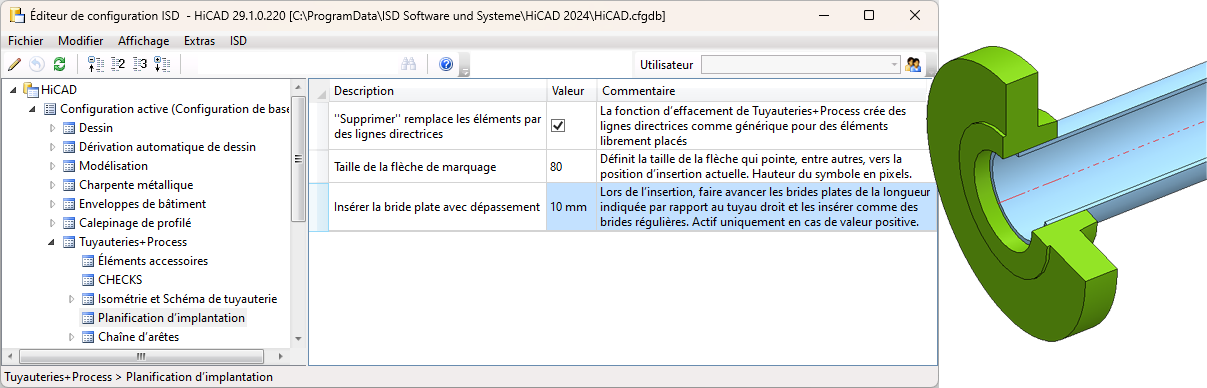Click the blue help question mark icon
This screenshot has height=388, width=1207.
(446, 65)
